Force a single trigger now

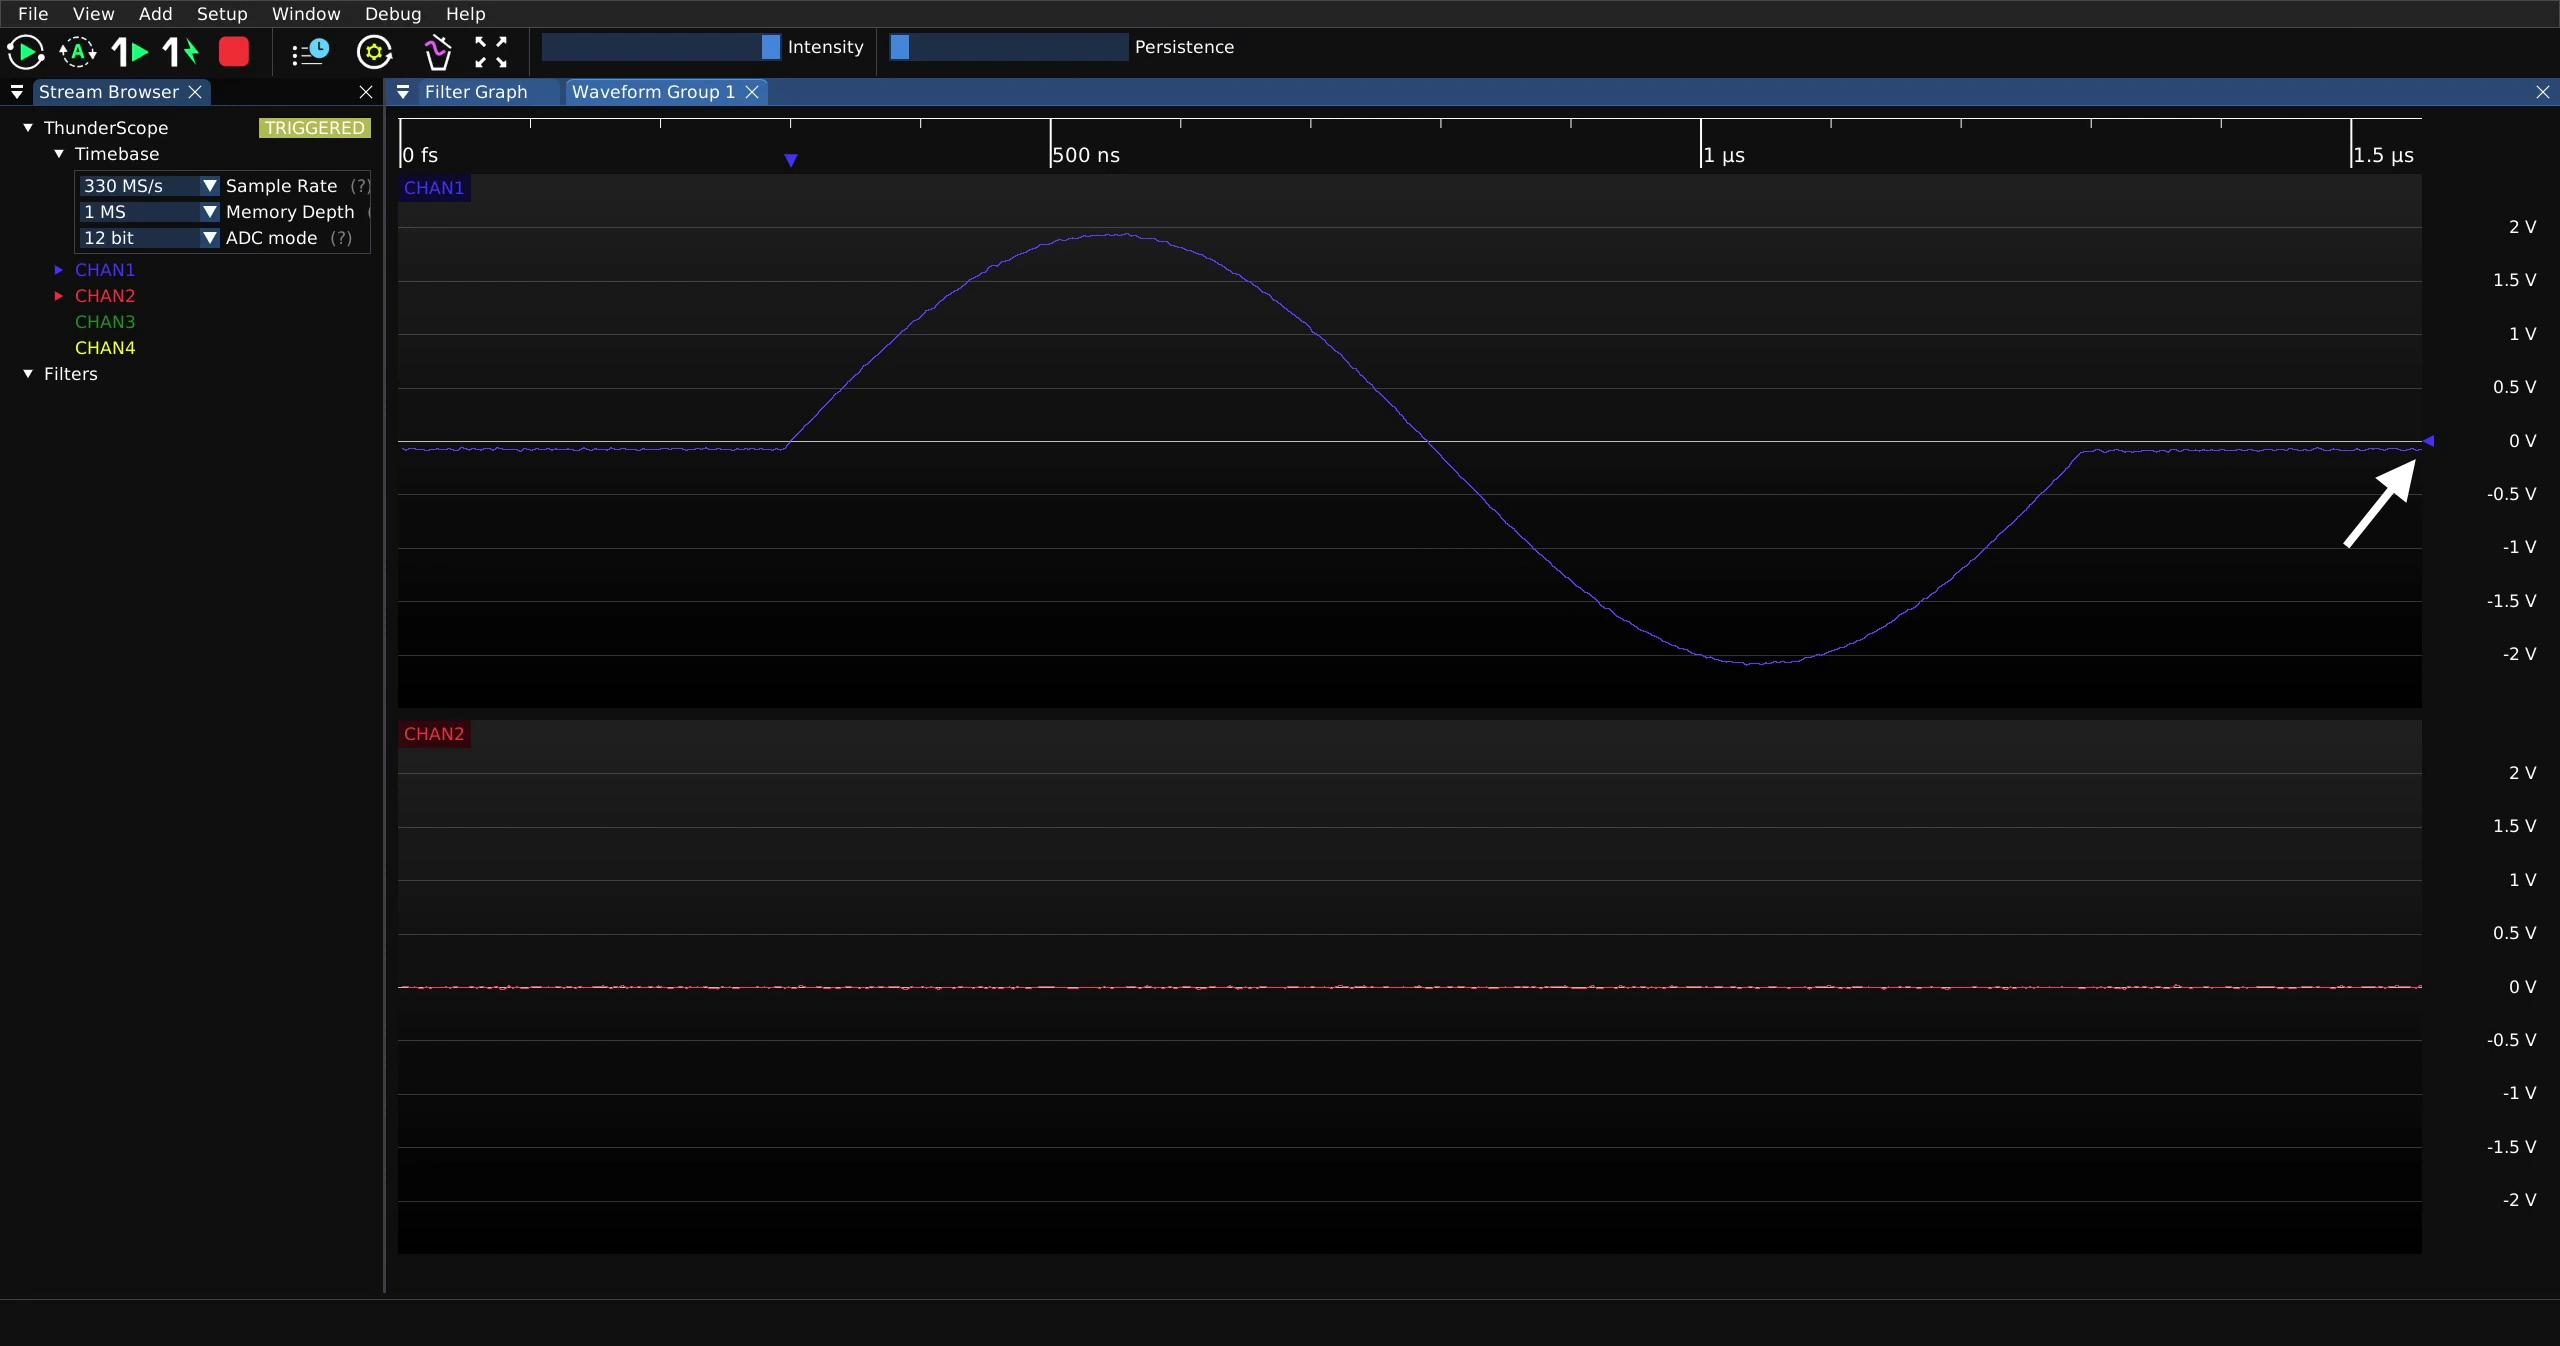[181, 52]
